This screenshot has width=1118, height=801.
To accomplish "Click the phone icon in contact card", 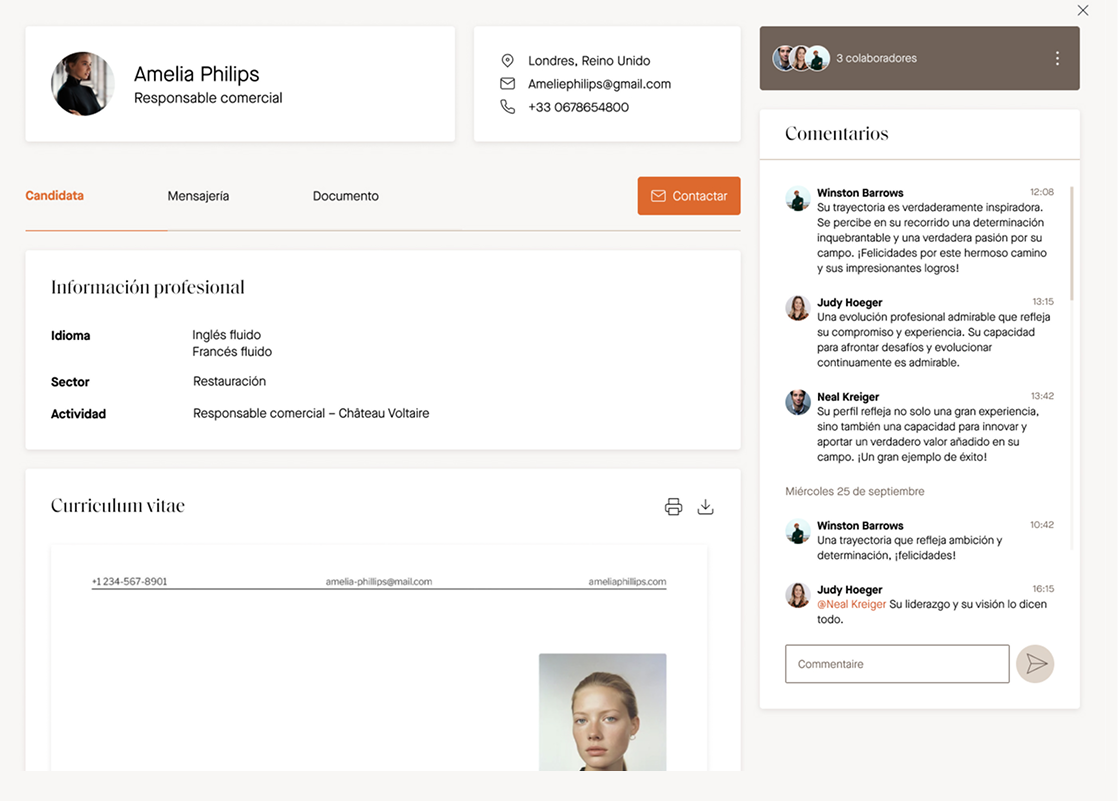I will 508,107.
